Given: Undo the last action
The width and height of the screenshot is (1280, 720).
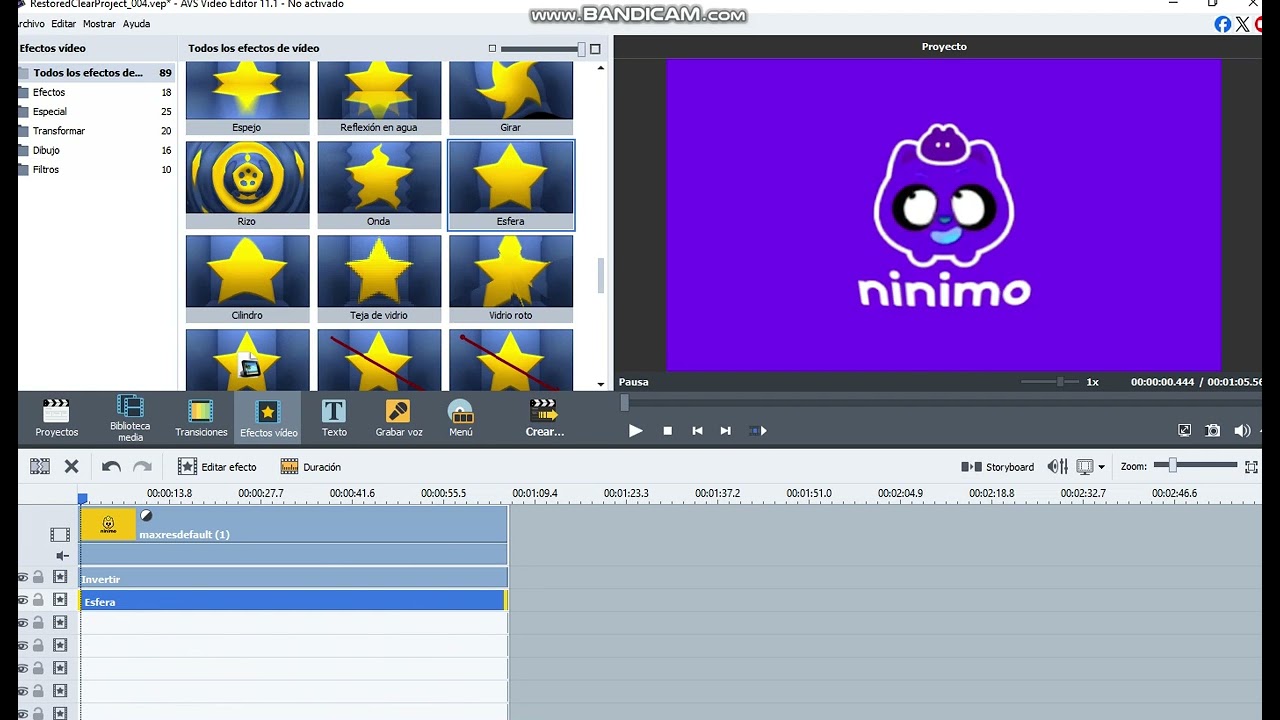Looking at the screenshot, I should pyautogui.click(x=111, y=466).
